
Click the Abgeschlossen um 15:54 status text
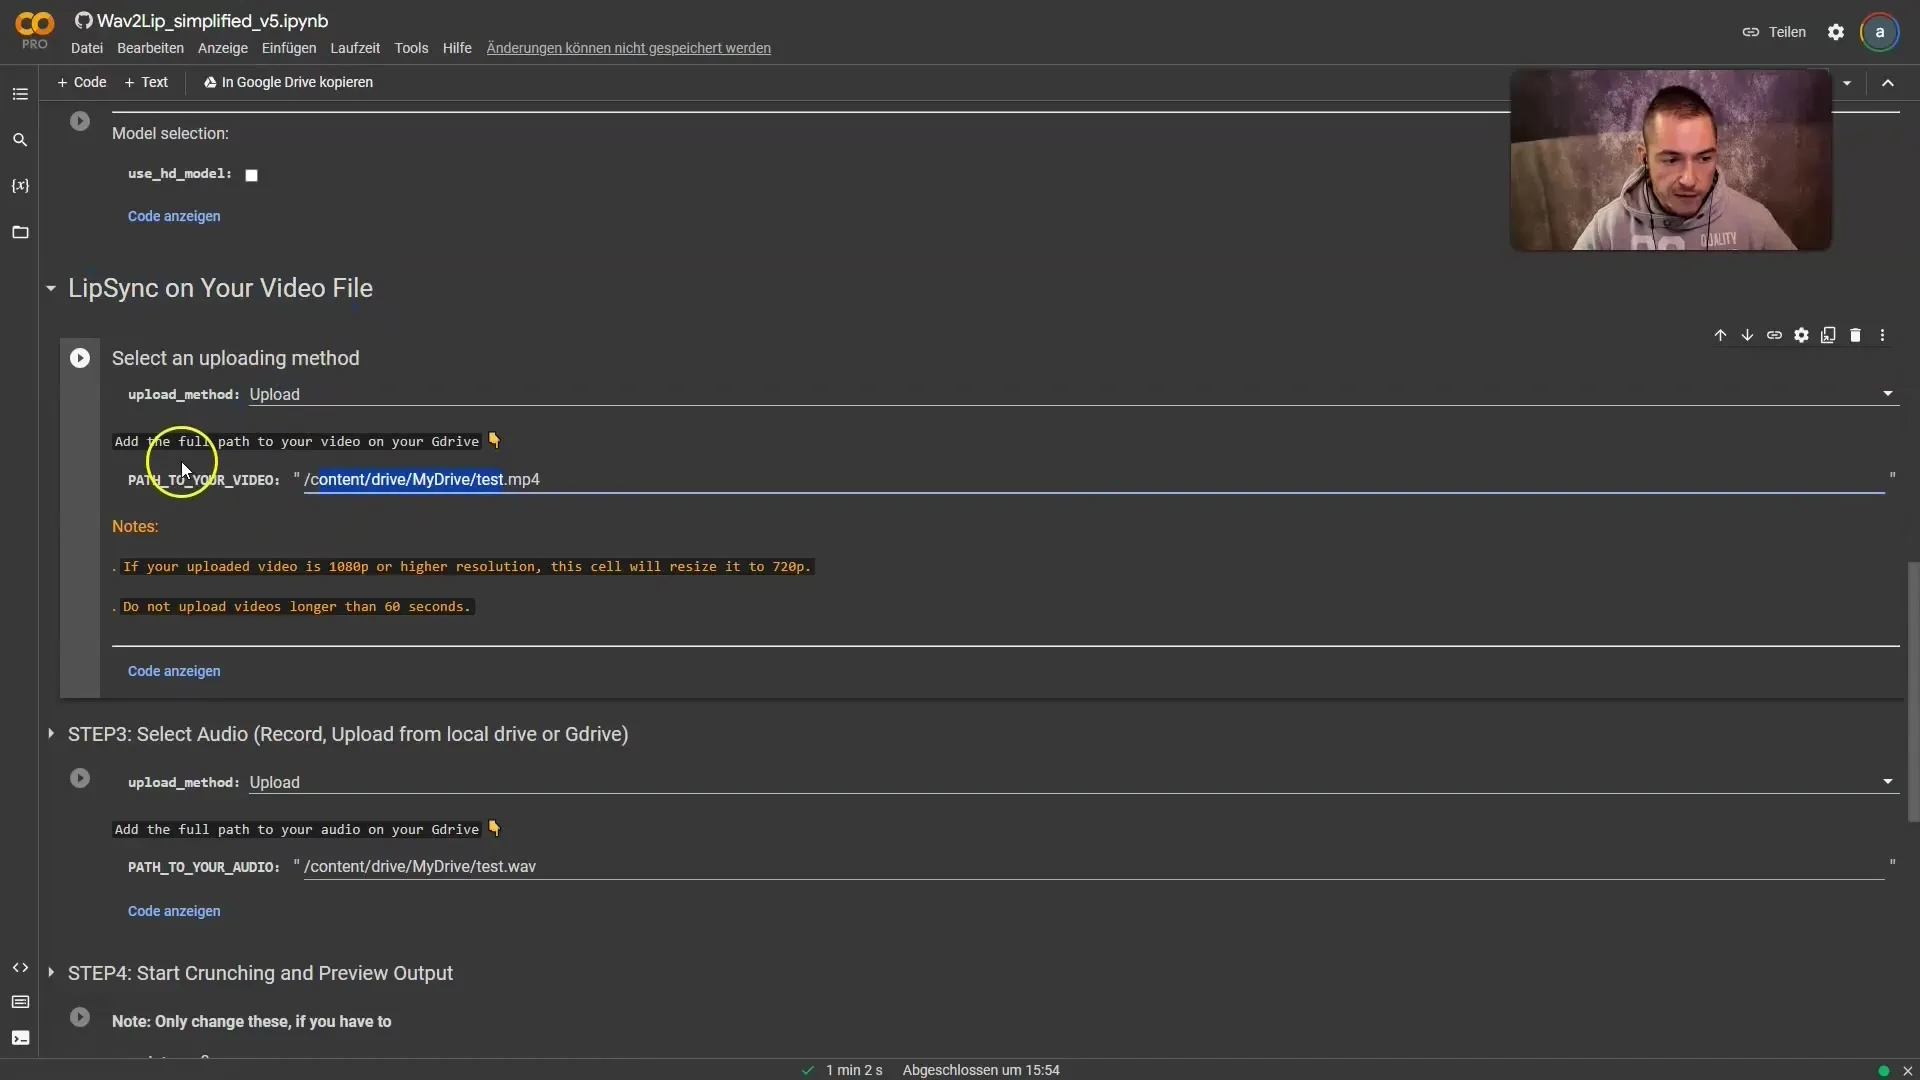click(981, 1070)
